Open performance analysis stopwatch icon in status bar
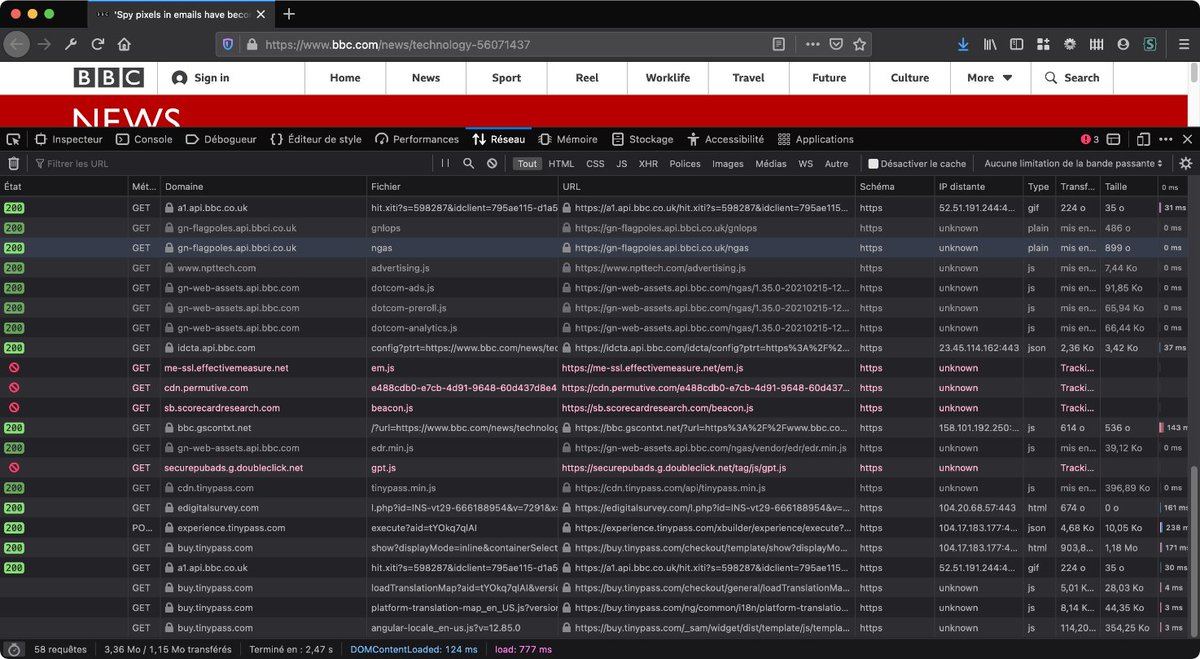This screenshot has width=1200, height=659. [x=13, y=649]
